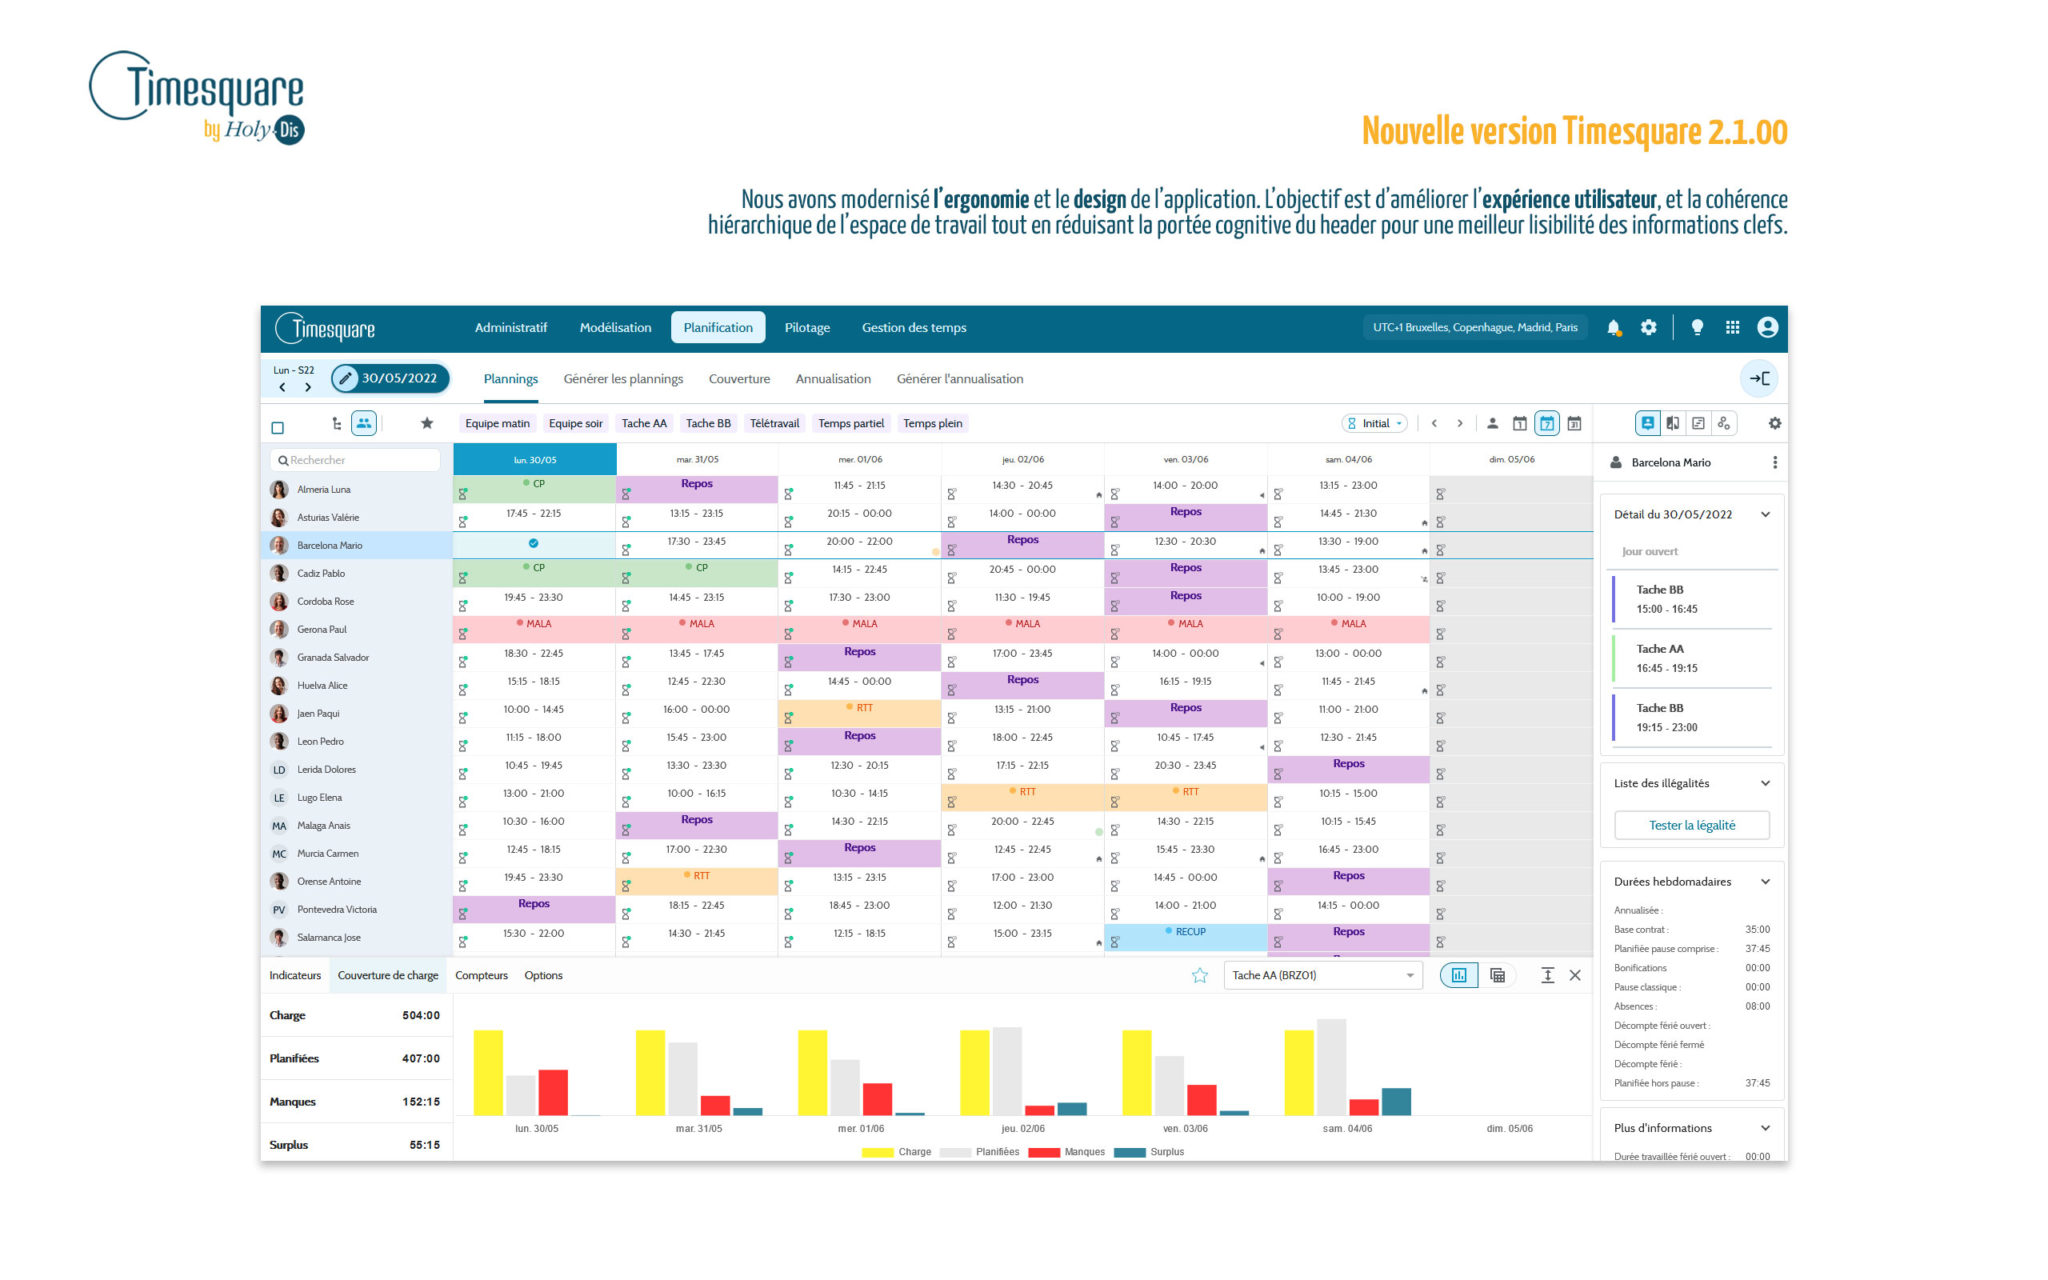2048x1280 pixels.
Task: Navigate to previous period arrow in toolbar
Action: [x=1434, y=423]
